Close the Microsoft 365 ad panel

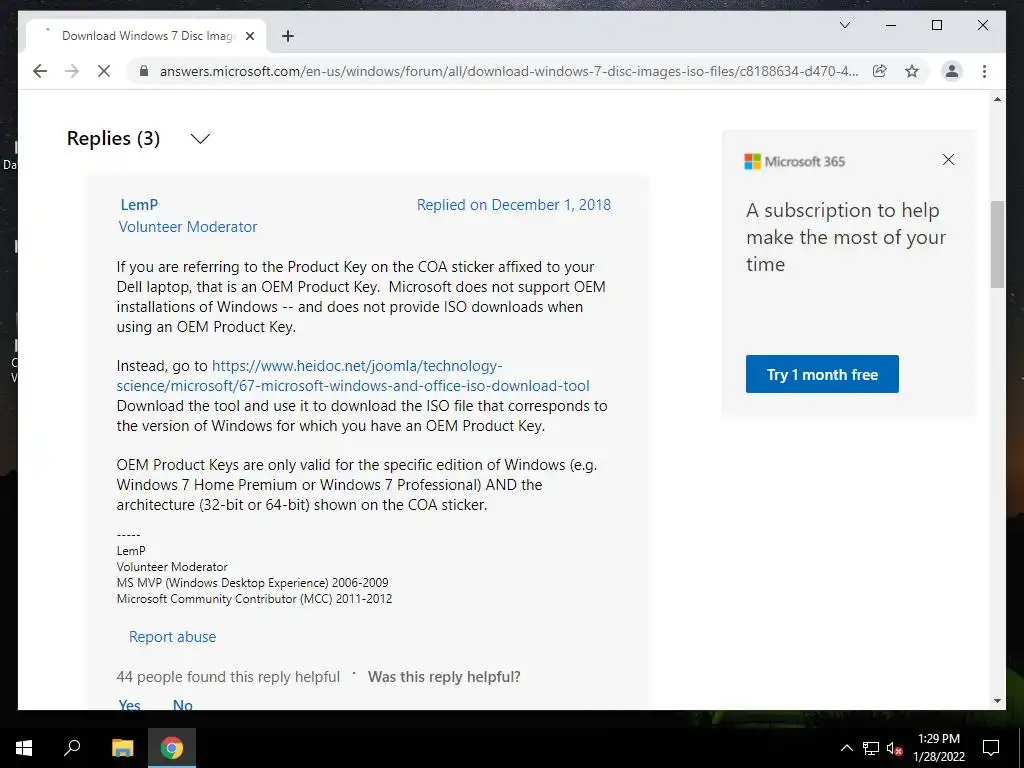click(948, 160)
